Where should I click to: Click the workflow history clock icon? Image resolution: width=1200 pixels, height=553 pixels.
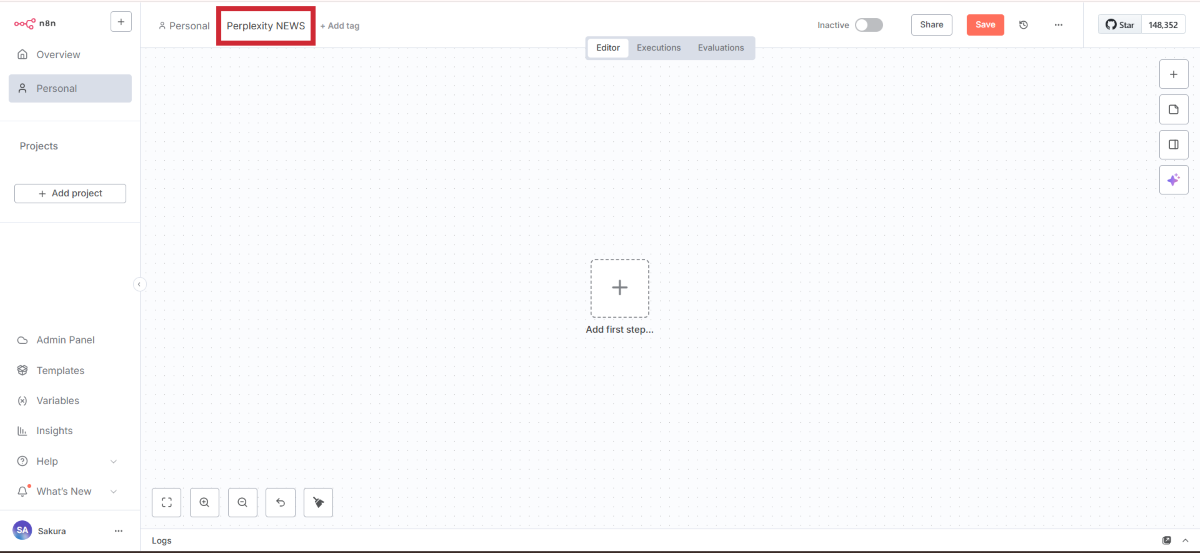[1023, 25]
